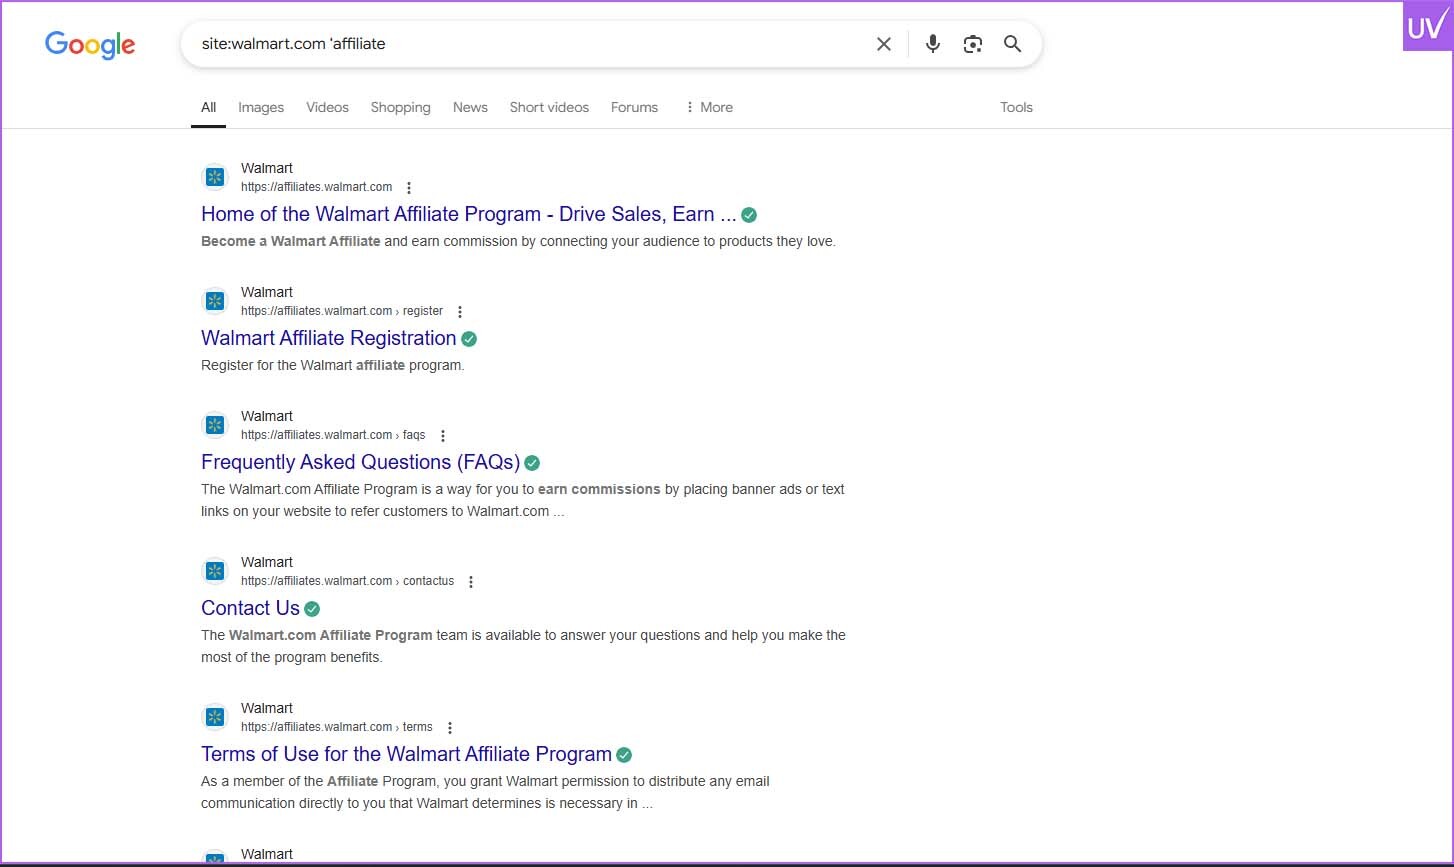Click the affiliates.walmart.com › contactus URL text
1454x867 pixels.
tap(347, 581)
